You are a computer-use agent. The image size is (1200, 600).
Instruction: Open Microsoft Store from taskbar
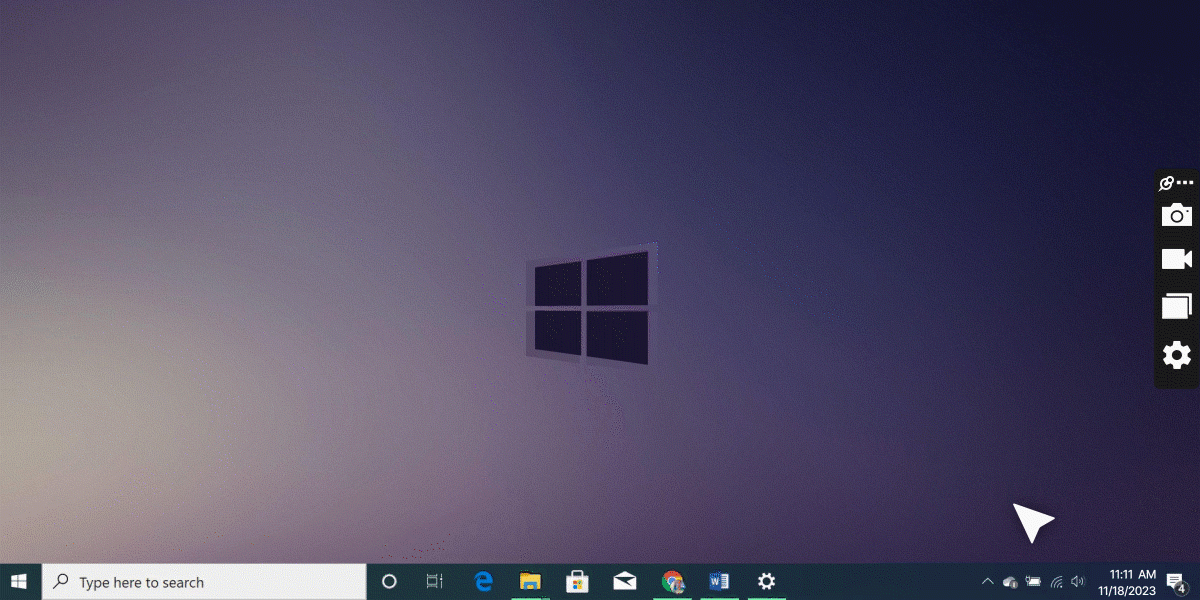pos(577,581)
